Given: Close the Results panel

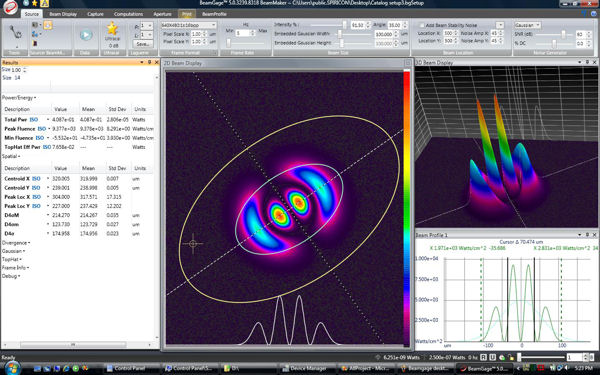Looking at the screenshot, I should click(x=156, y=62).
